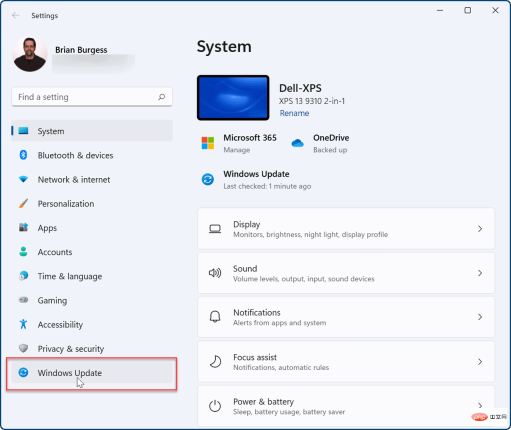Minimize the Settings window
This screenshot has width=511, height=430.
click(x=440, y=11)
